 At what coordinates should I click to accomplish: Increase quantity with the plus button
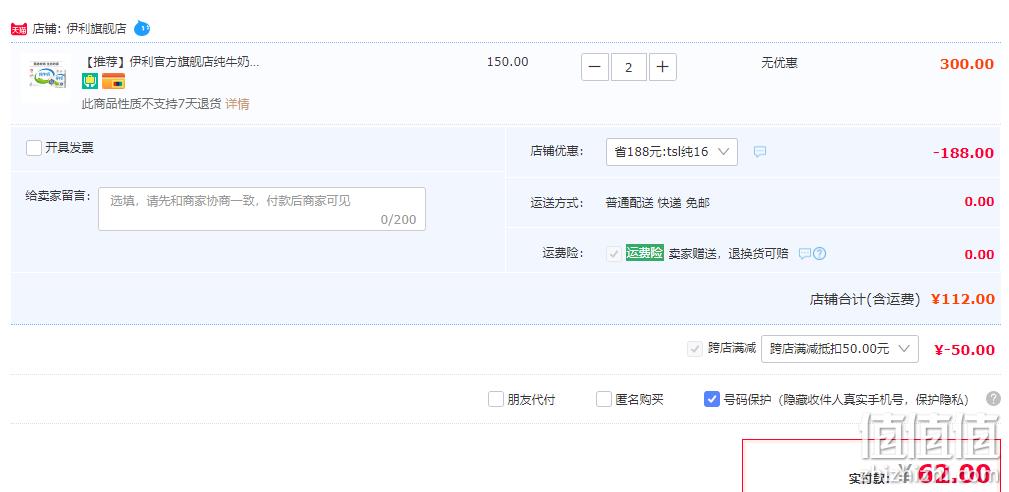tap(663, 67)
